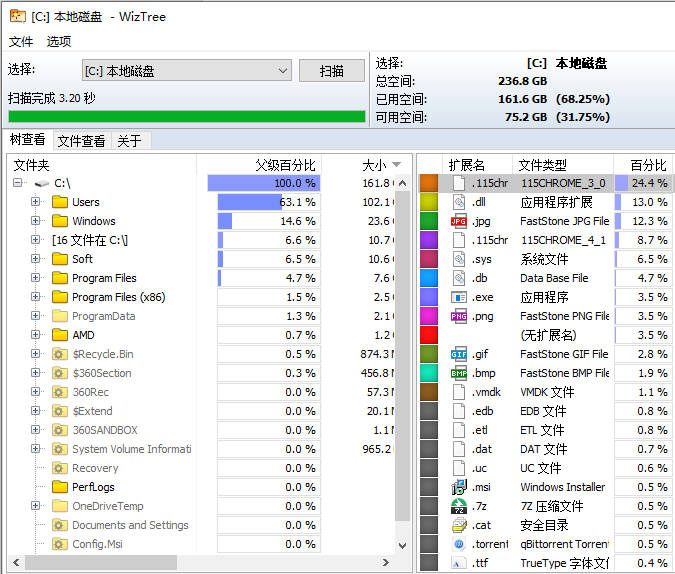Click the $Recycle.Bin system folder icon
Viewport: 675px width, 574px height.
[x=60, y=354]
